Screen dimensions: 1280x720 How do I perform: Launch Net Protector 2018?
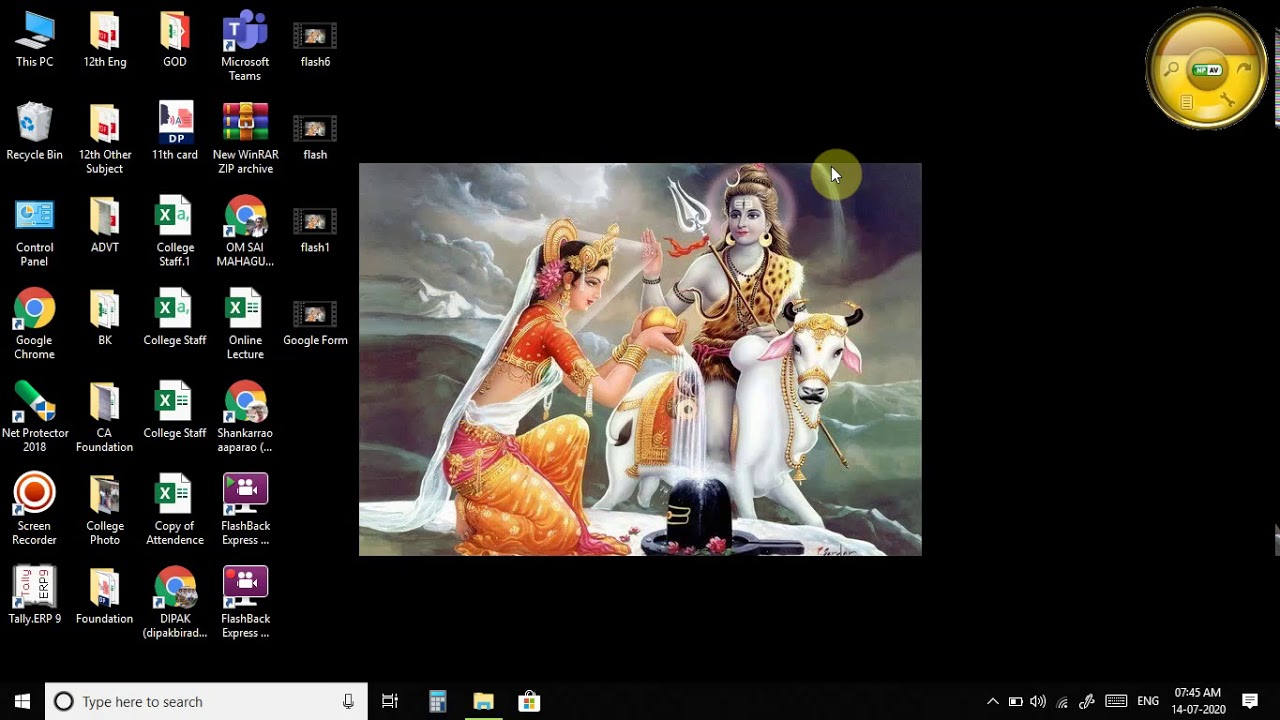34,418
